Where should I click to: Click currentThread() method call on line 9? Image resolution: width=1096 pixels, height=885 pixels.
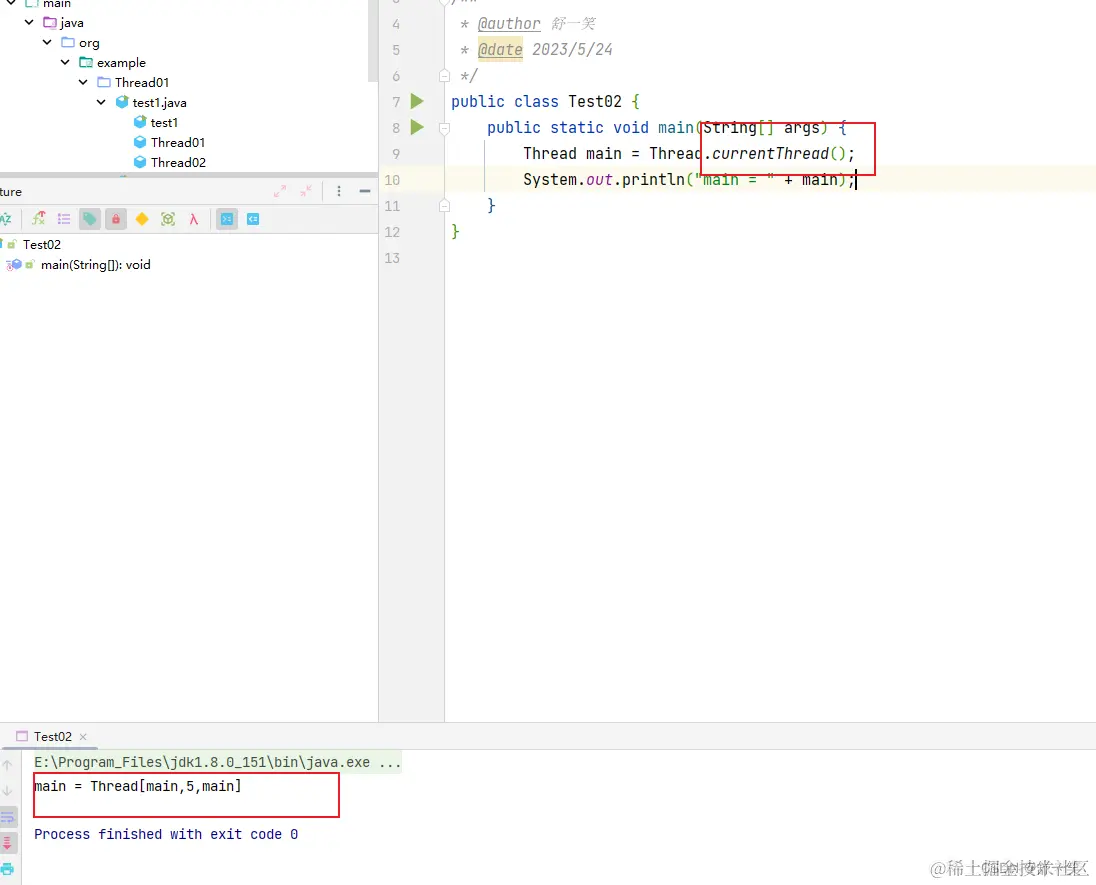779,154
